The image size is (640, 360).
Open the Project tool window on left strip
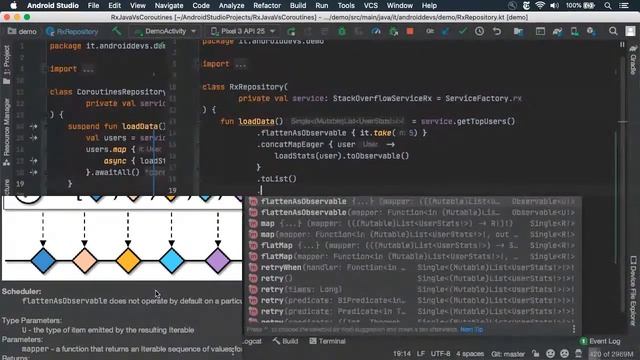coord(7,64)
